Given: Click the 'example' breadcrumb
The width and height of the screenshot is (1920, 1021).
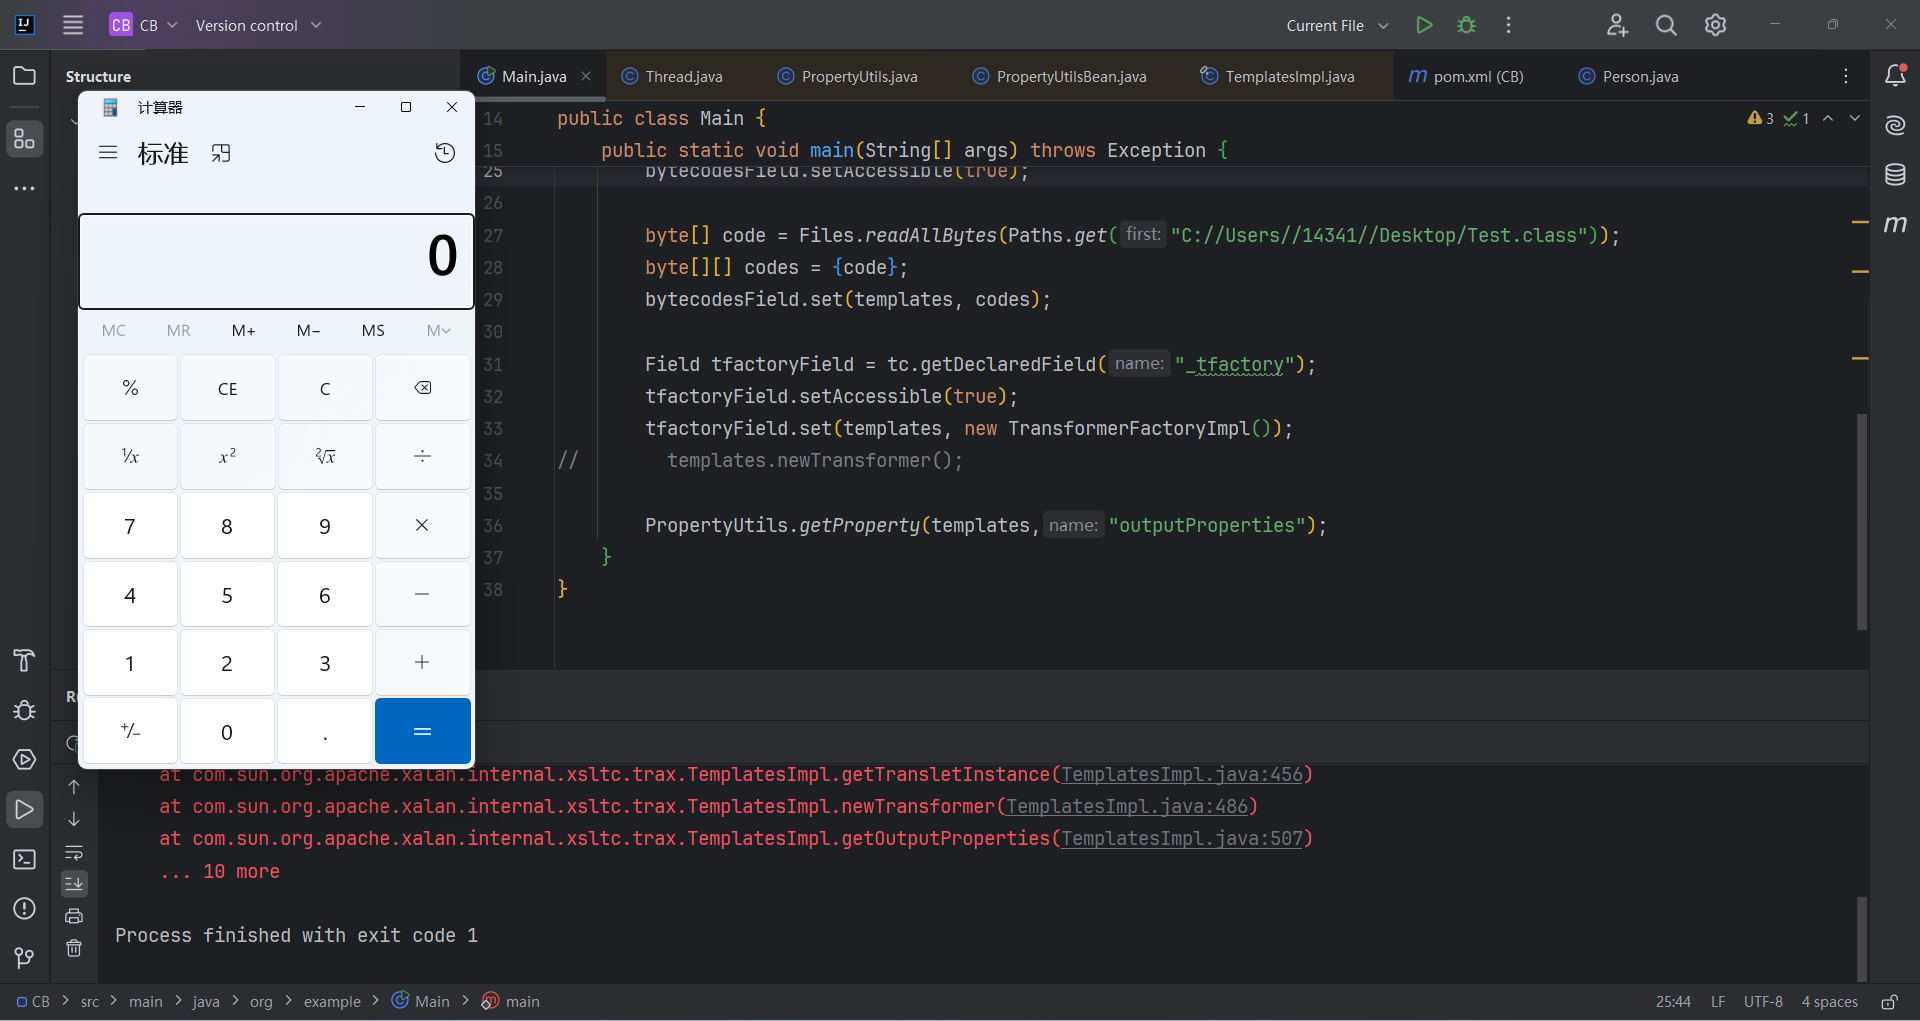Looking at the screenshot, I should (x=332, y=1001).
